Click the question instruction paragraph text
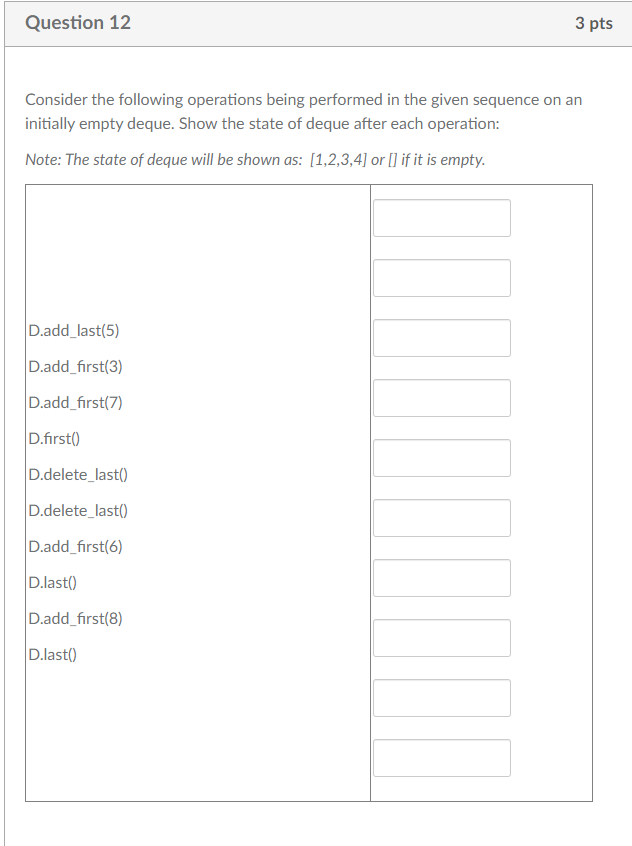The image size is (632, 846). coord(303,111)
